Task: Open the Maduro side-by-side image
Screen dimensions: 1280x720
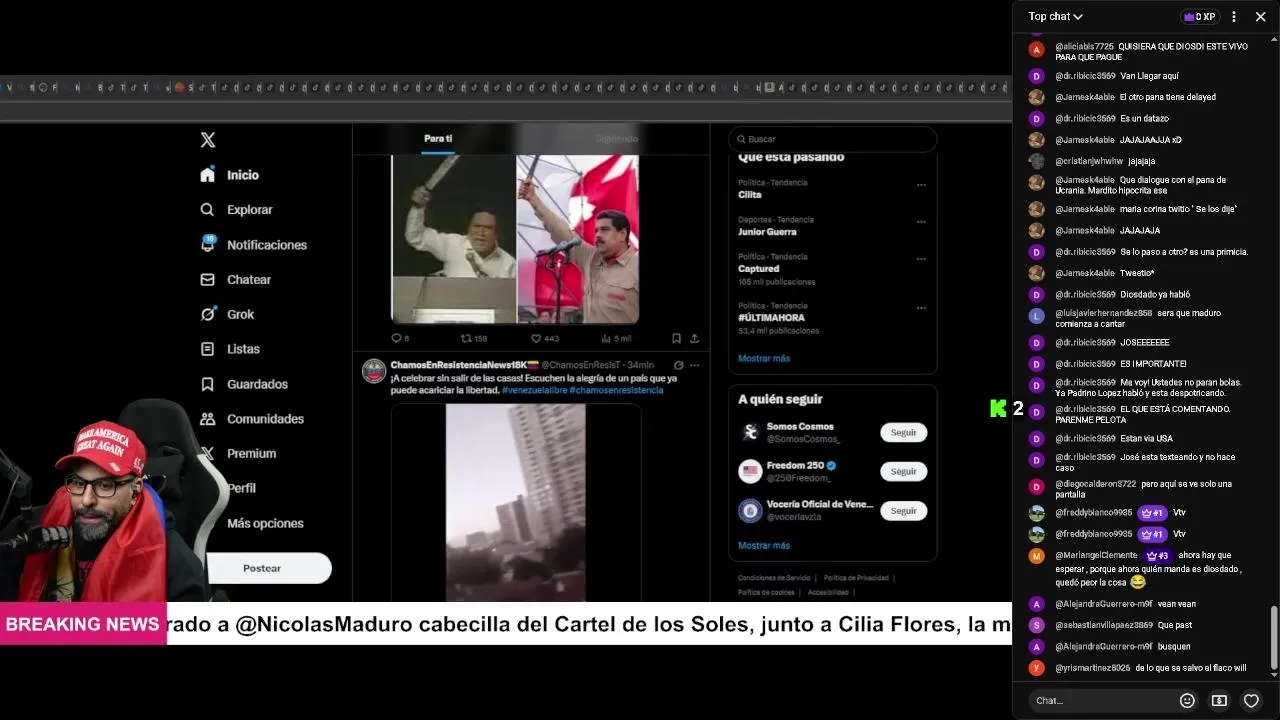Action: (x=514, y=239)
